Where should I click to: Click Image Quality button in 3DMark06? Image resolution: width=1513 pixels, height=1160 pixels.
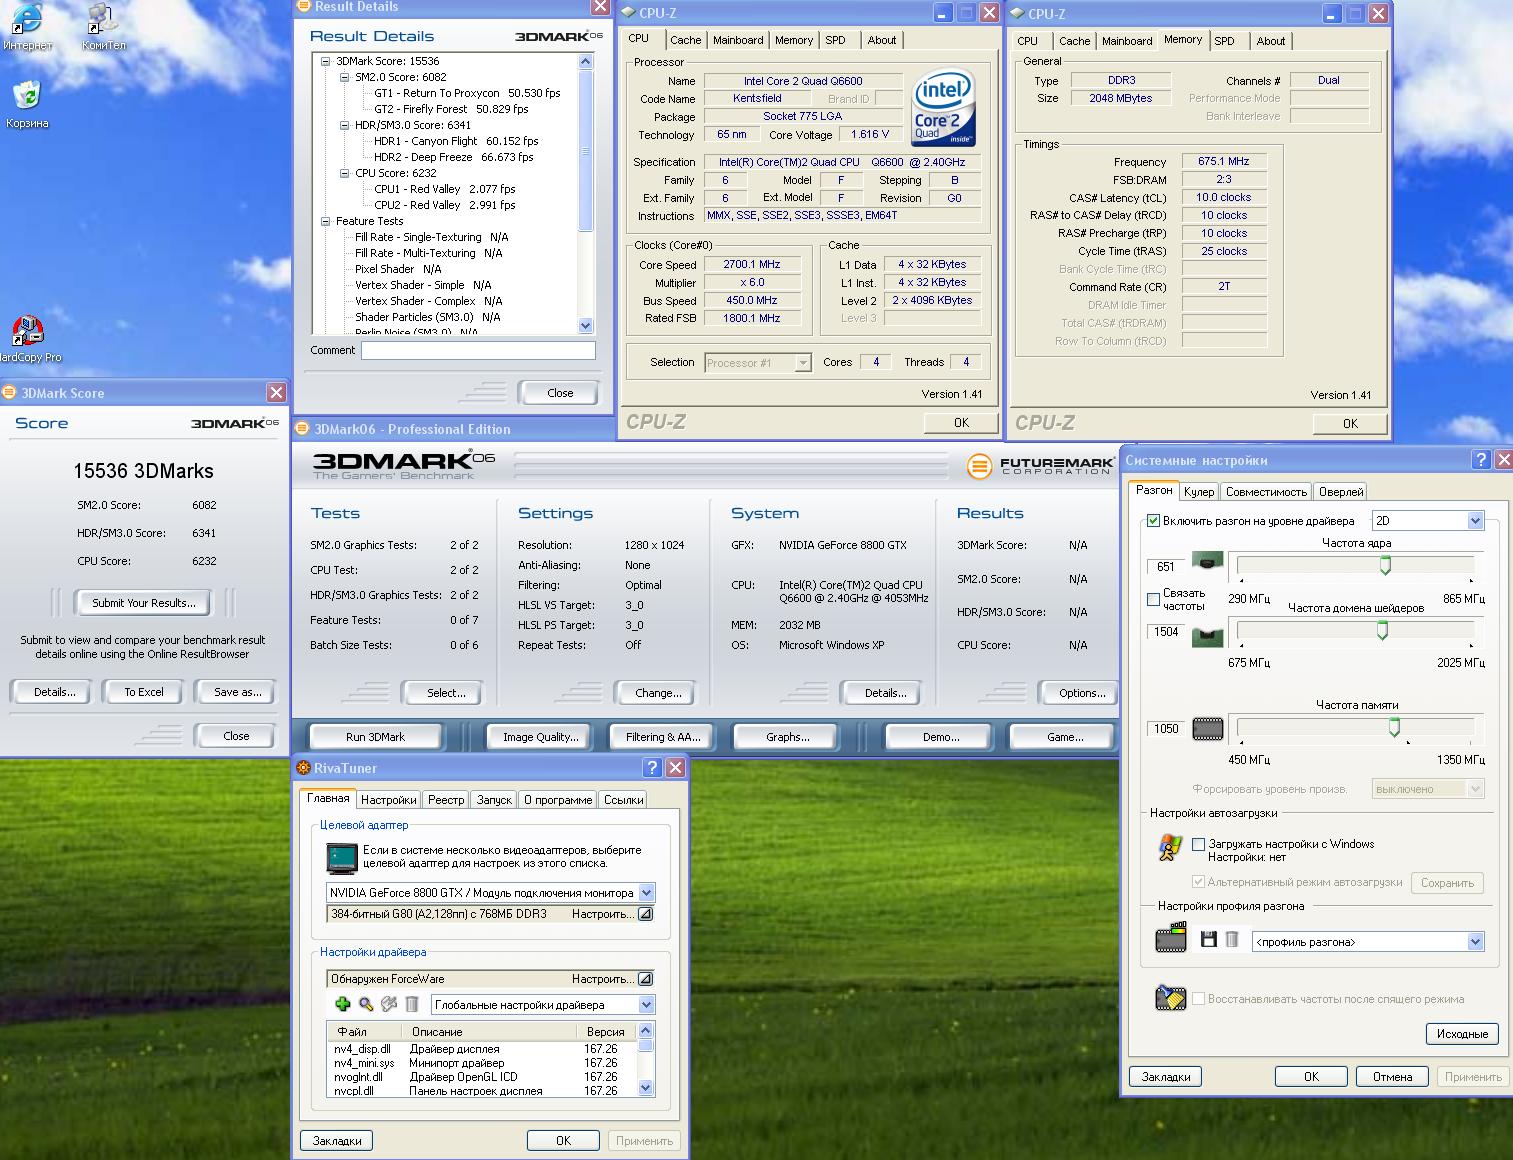540,737
